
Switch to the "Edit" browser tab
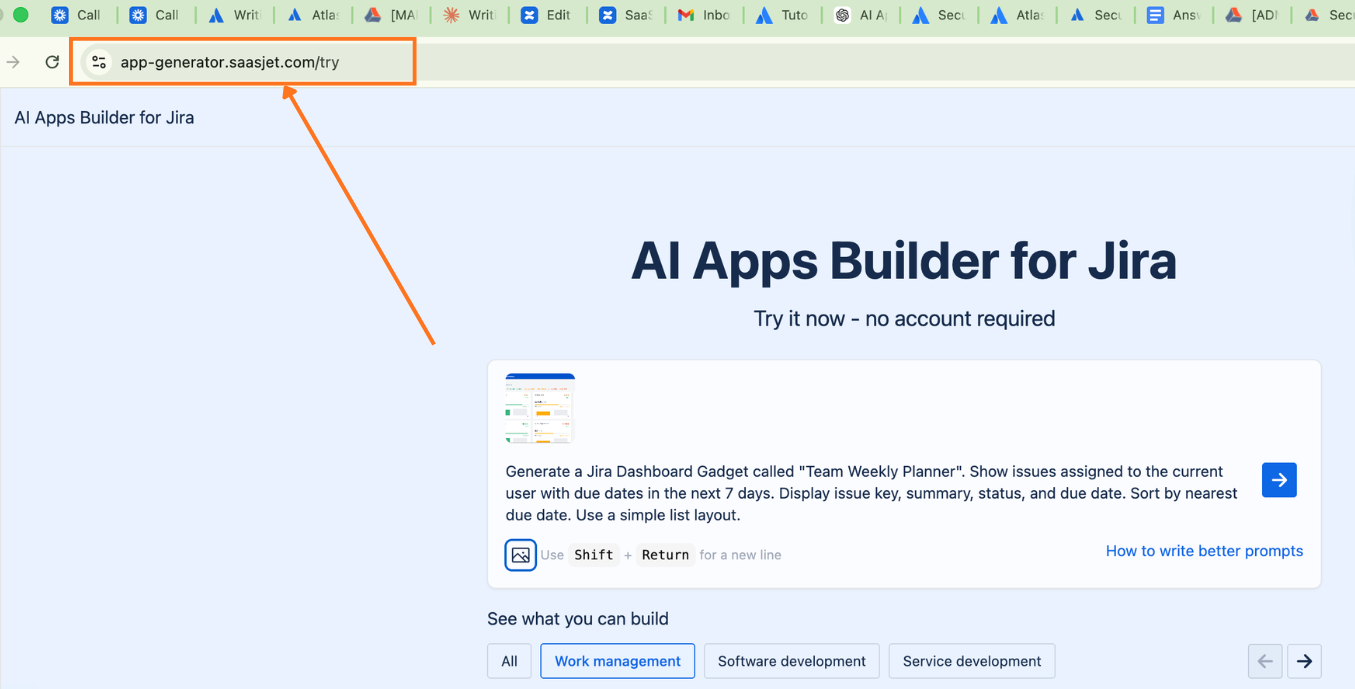(x=547, y=15)
